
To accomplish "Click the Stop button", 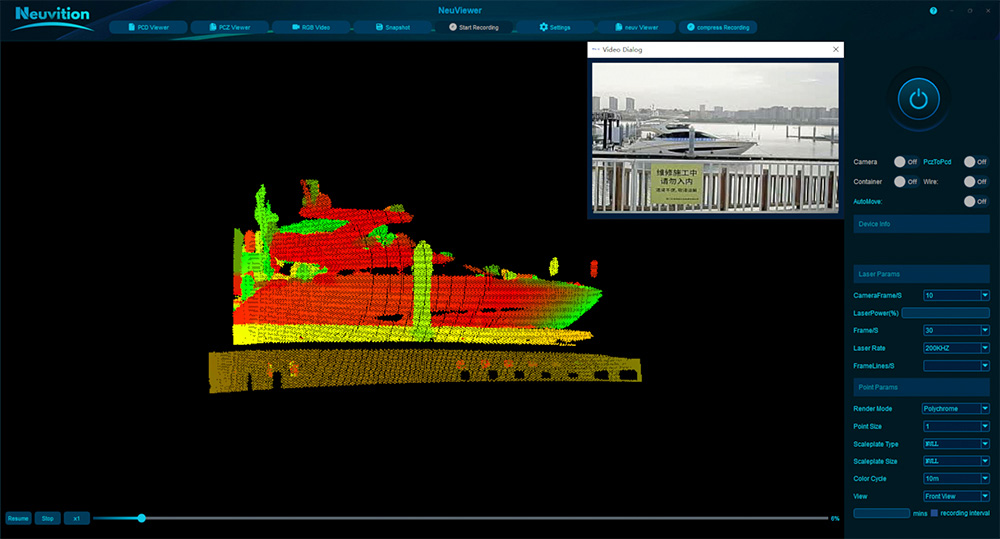I will click(x=48, y=519).
